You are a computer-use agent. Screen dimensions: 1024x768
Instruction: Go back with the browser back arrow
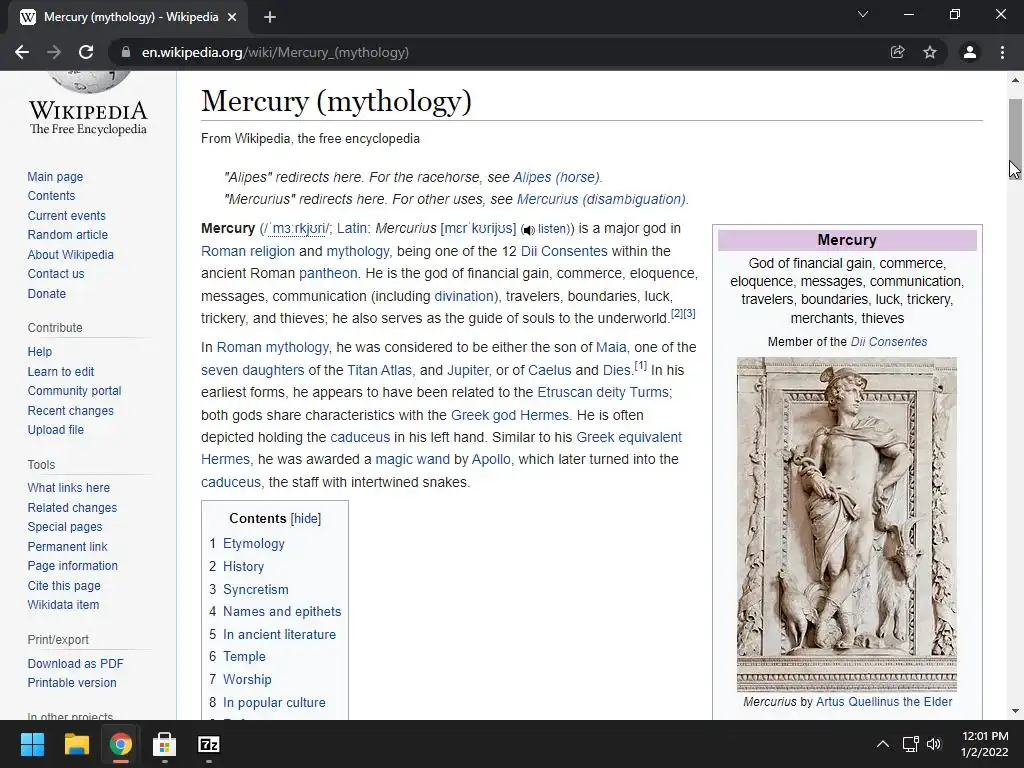[22, 52]
